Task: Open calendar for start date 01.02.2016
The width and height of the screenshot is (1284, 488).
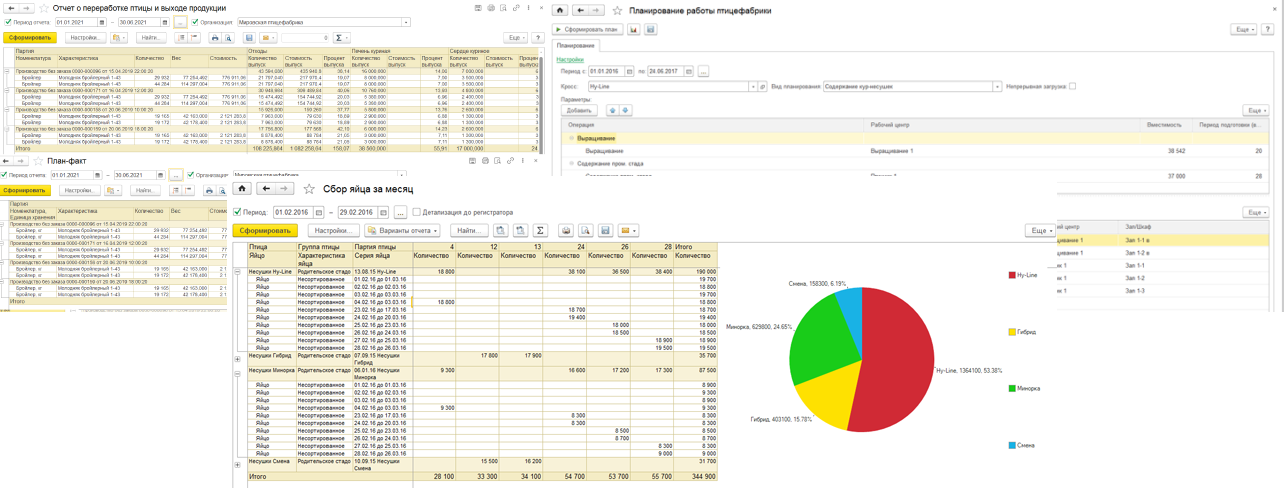Action: (x=319, y=212)
